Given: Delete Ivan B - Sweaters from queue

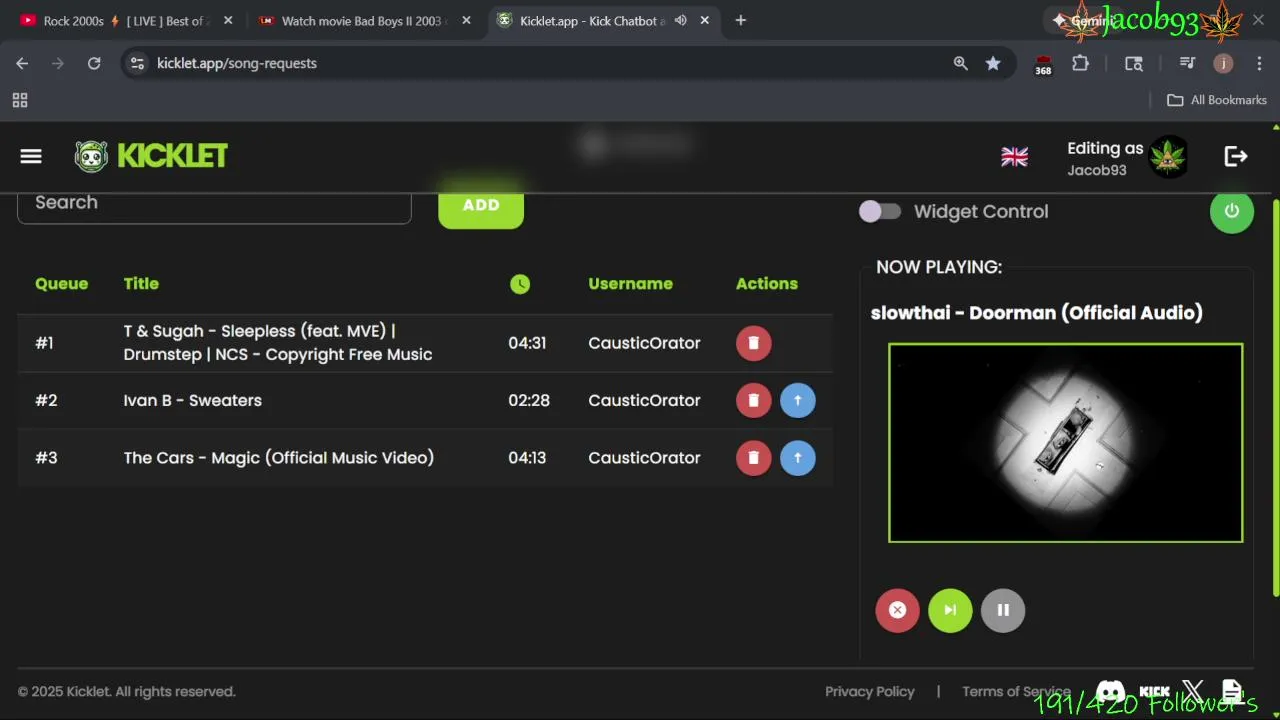Looking at the screenshot, I should [x=754, y=400].
